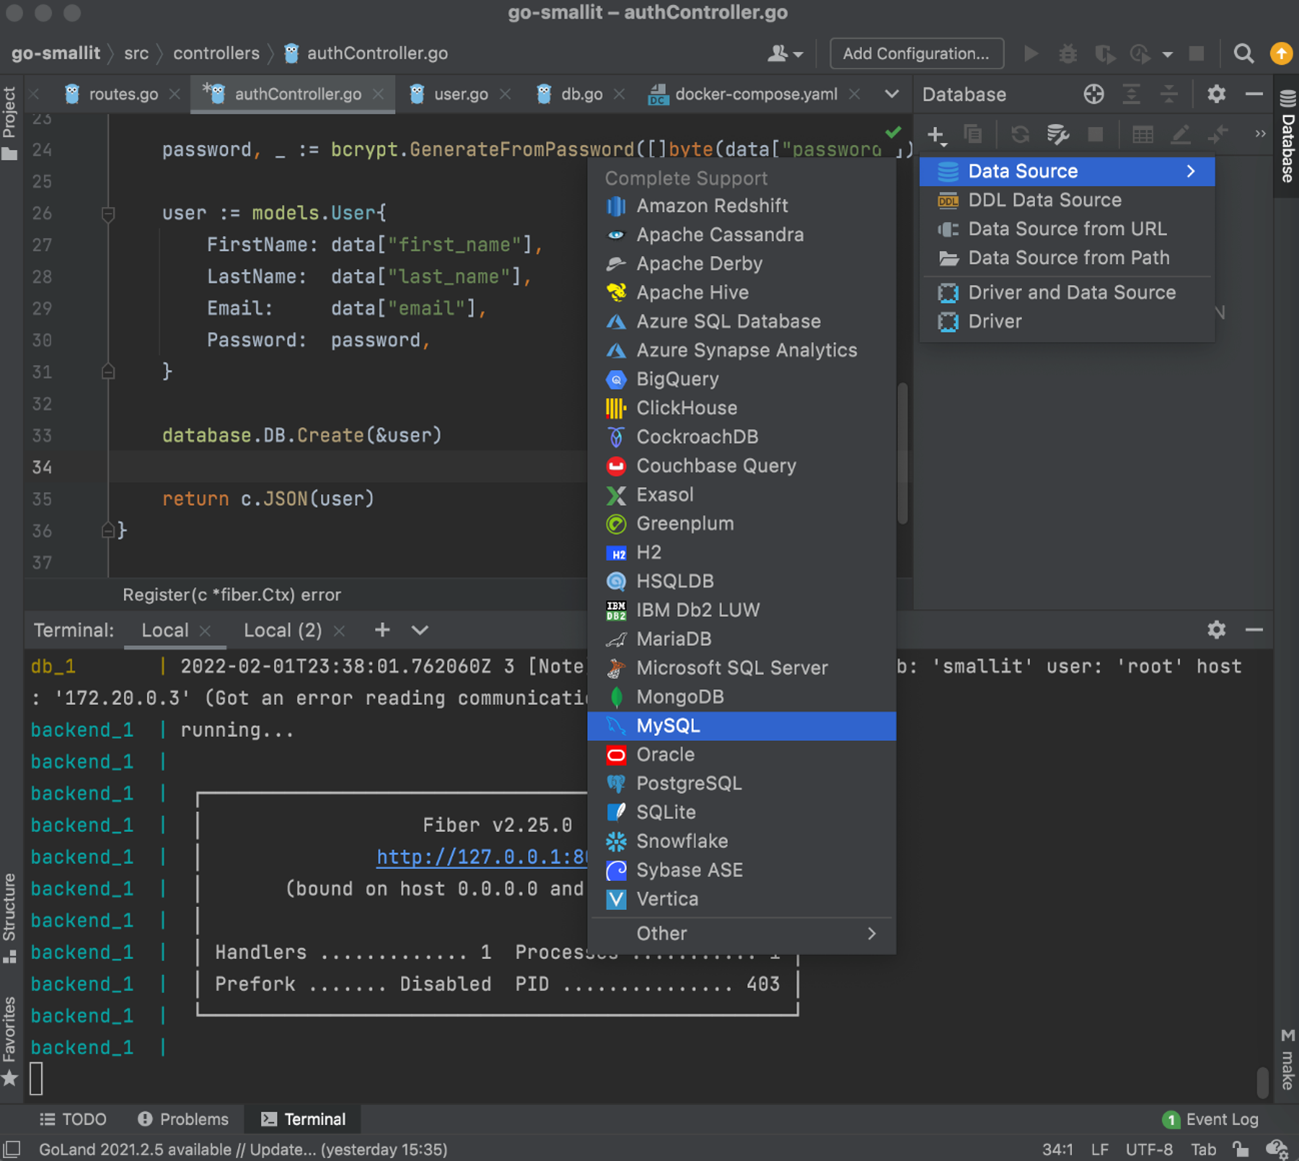
Task: Open the terminal tabs dropdown chevron
Action: click(x=420, y=630)
